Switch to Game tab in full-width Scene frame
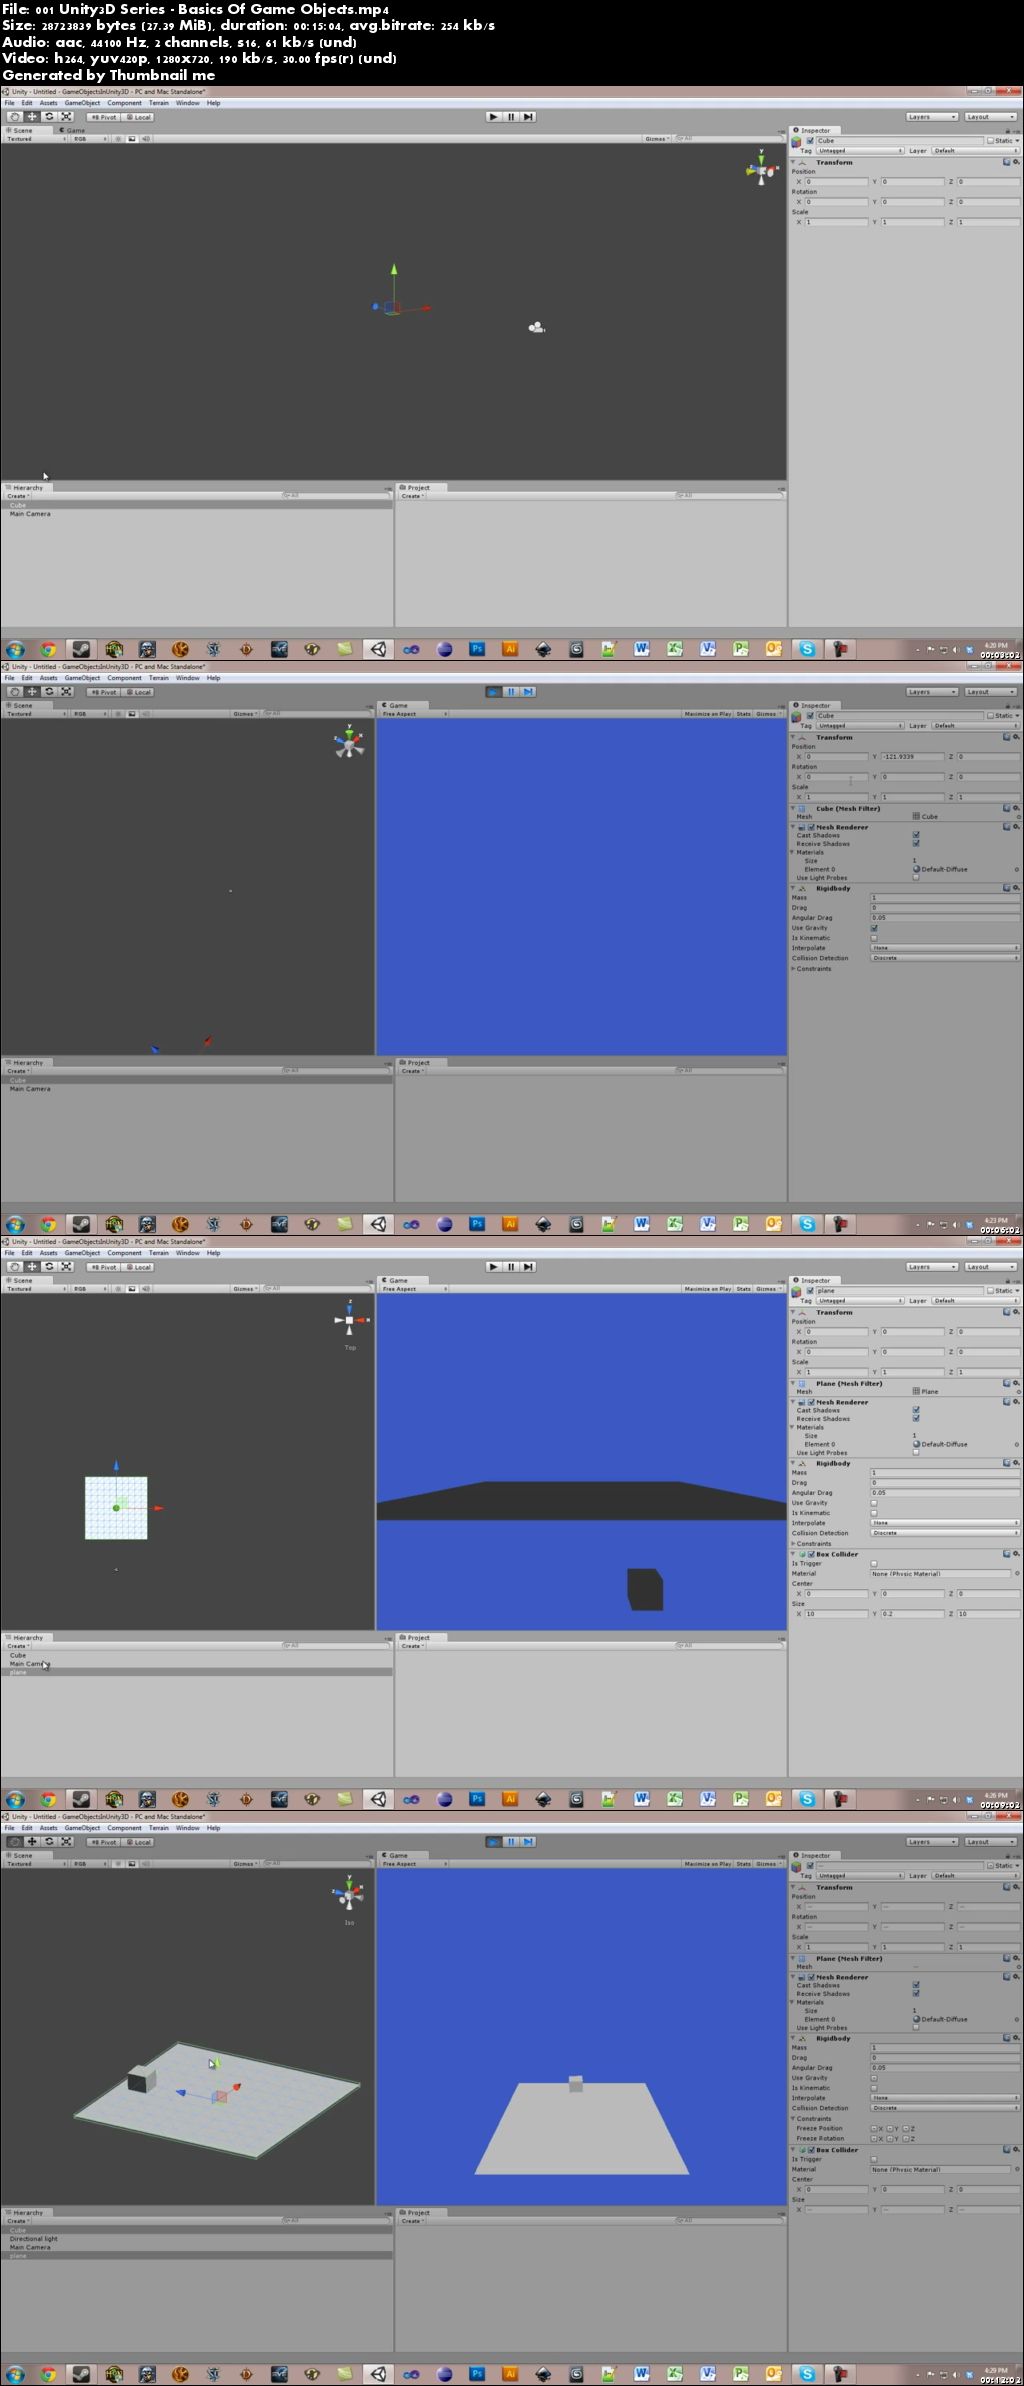 coord(75,130)
